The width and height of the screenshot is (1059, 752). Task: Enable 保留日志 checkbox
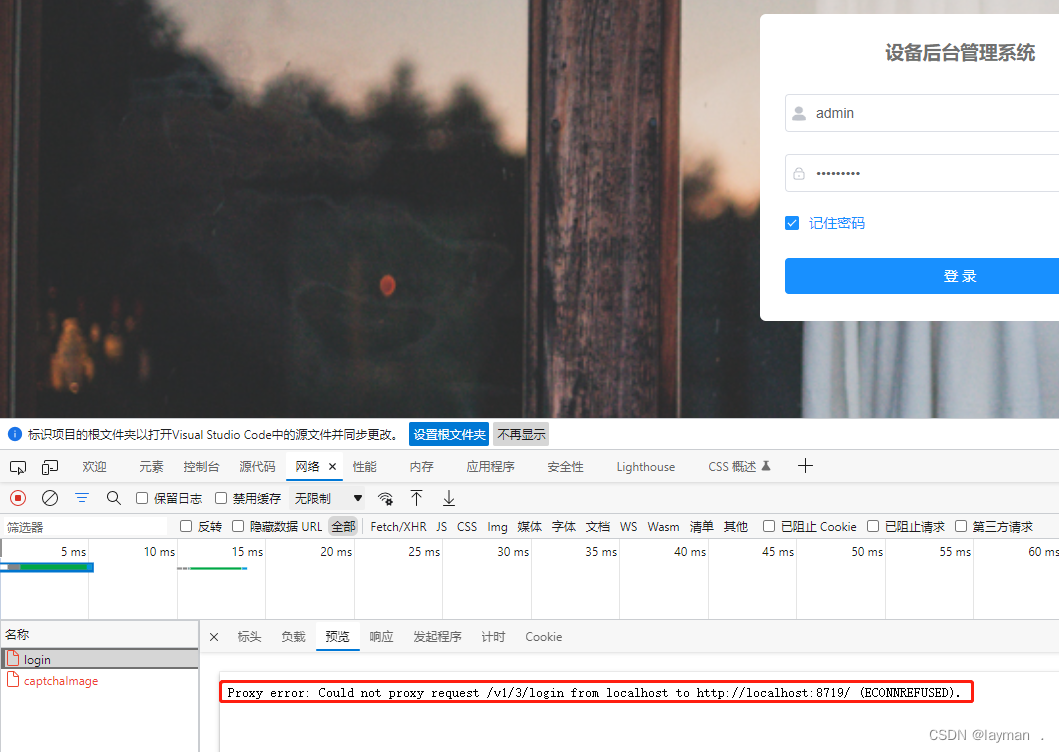pos(142,498)
